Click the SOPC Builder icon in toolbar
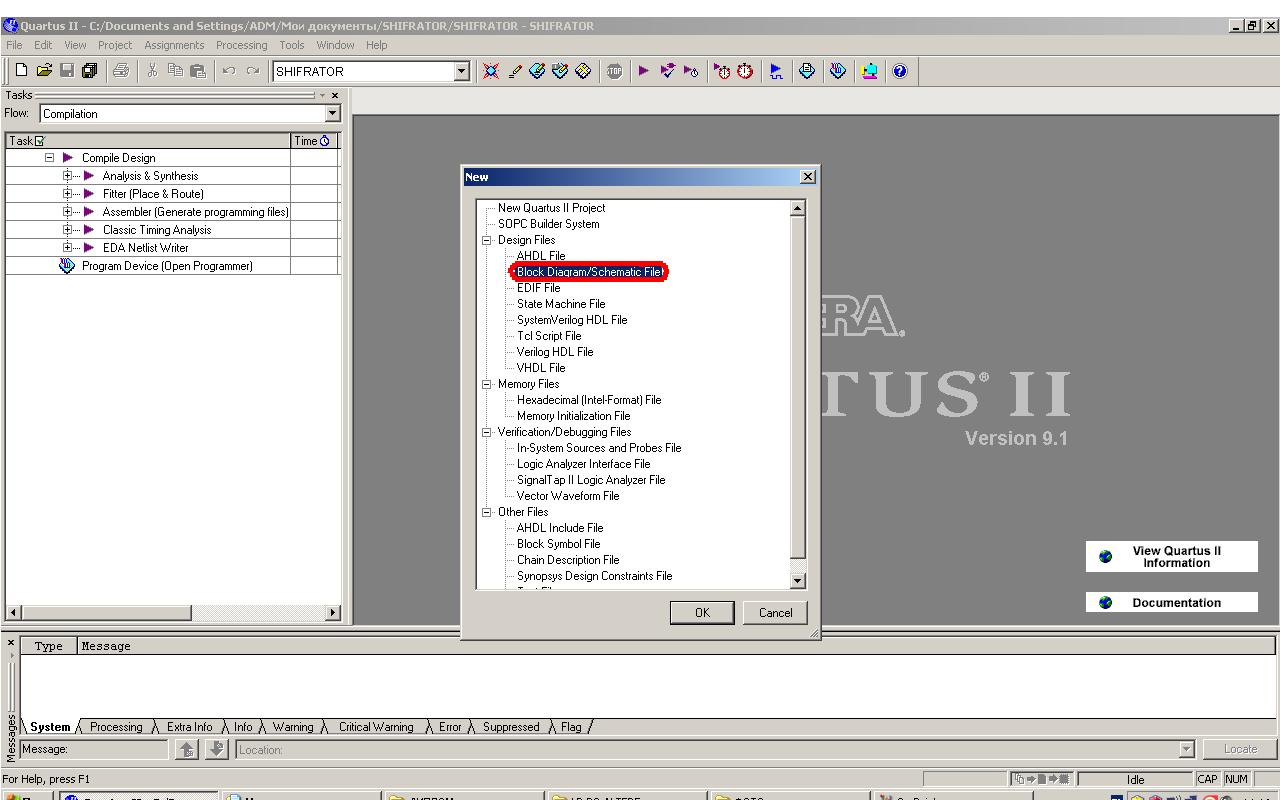This screenshot has width=1280, height=800. coord(869,71)
